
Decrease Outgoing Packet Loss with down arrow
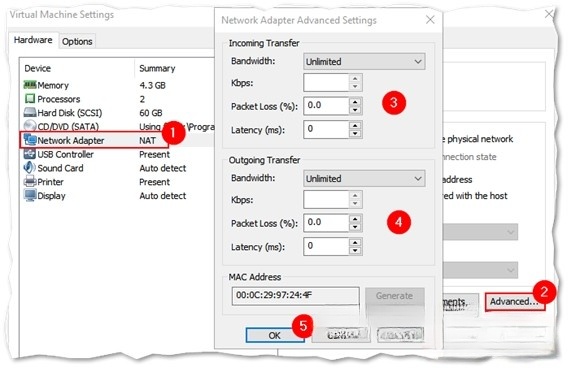[x=355, y=227]
